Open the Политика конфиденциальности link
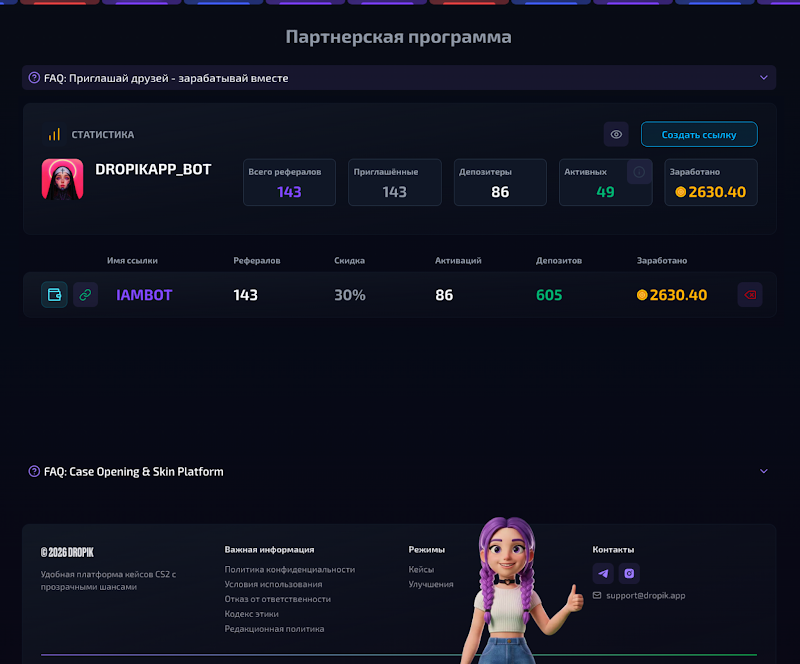The image size is (800, 664). [x=290, y=569]
